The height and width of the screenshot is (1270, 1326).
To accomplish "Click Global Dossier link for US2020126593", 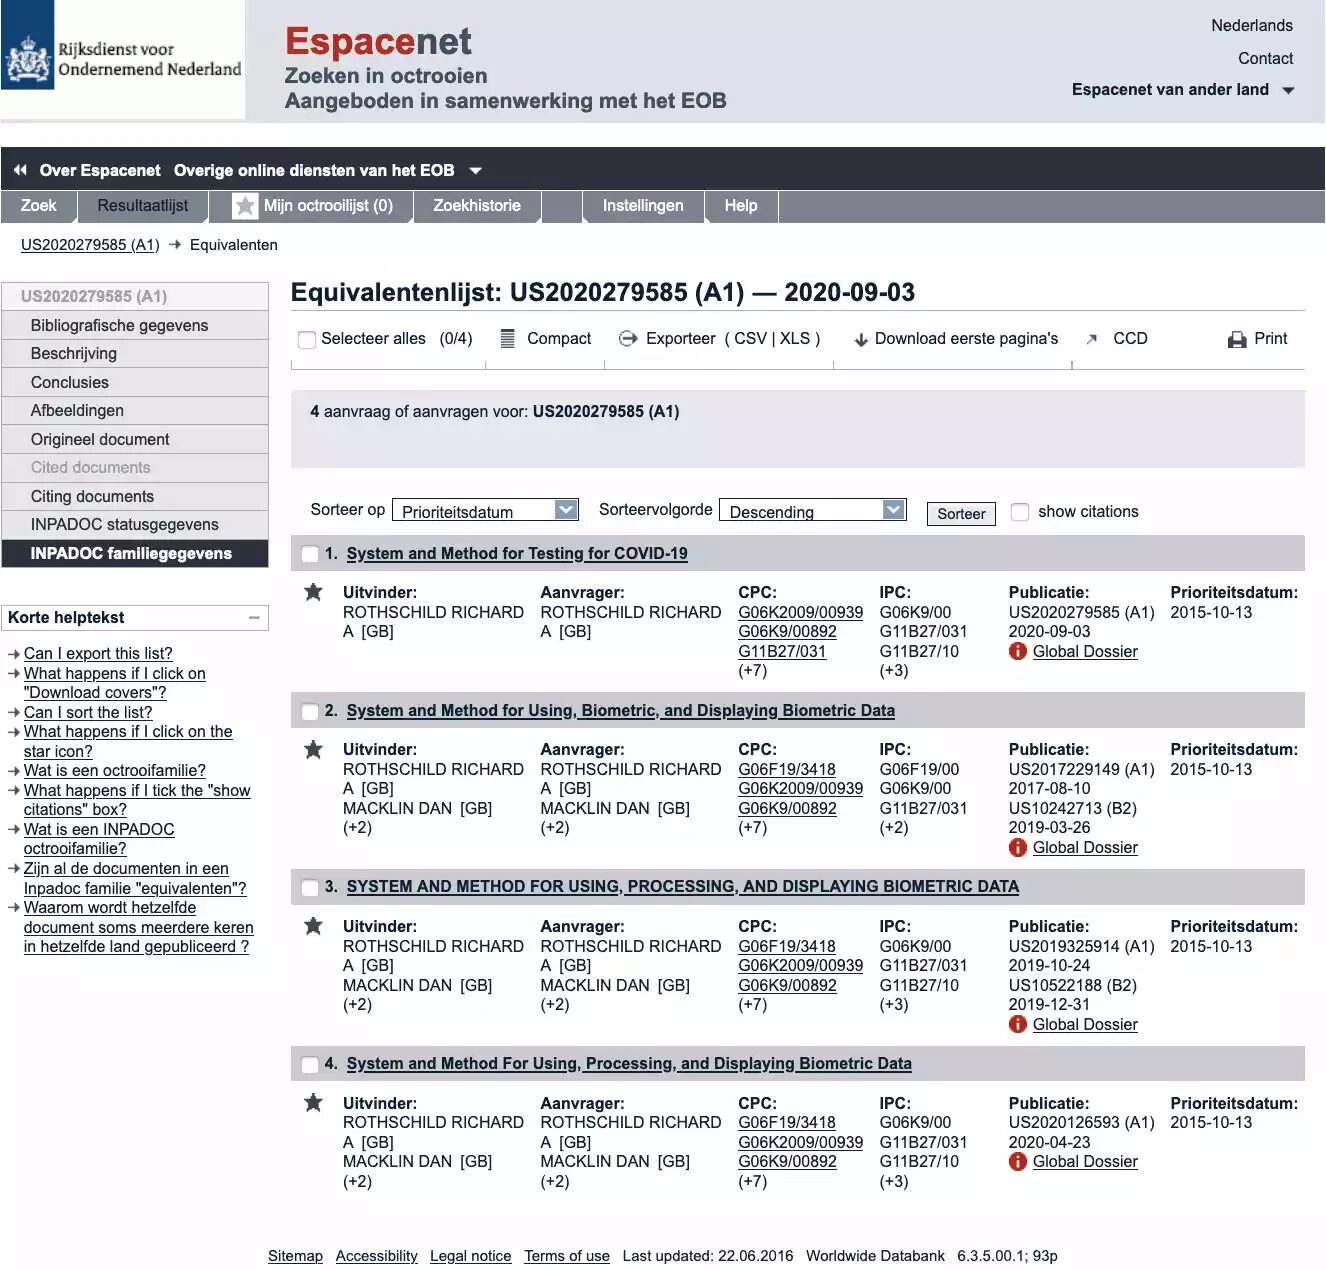I will pos(1085,1162).
